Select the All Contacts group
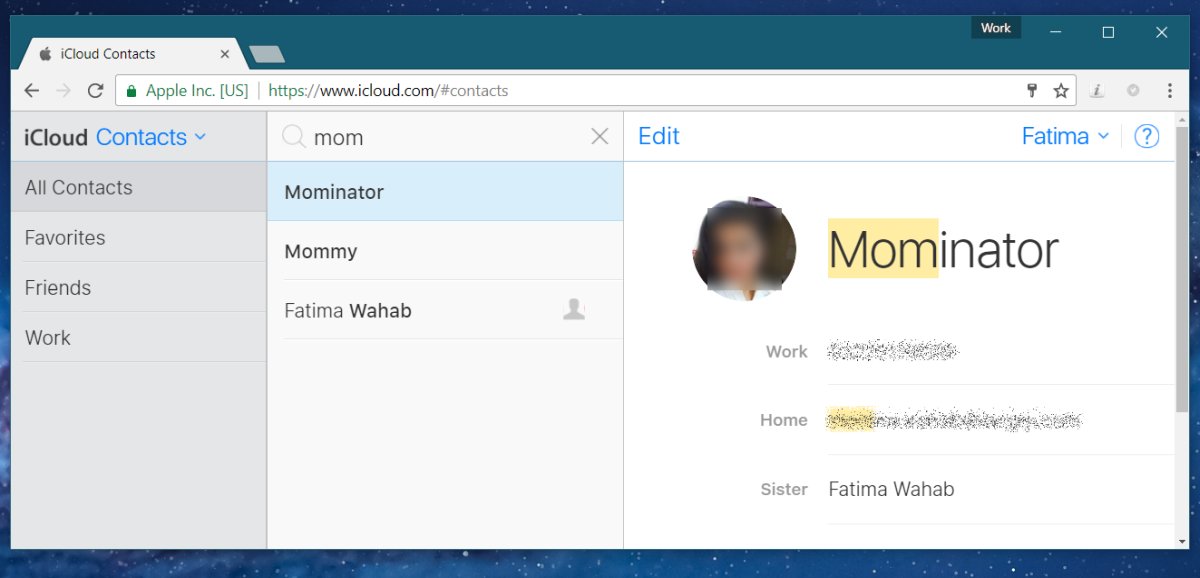The width and height of the screenshot is (1200, 578). pyautogui.click(x=139, y=187)
